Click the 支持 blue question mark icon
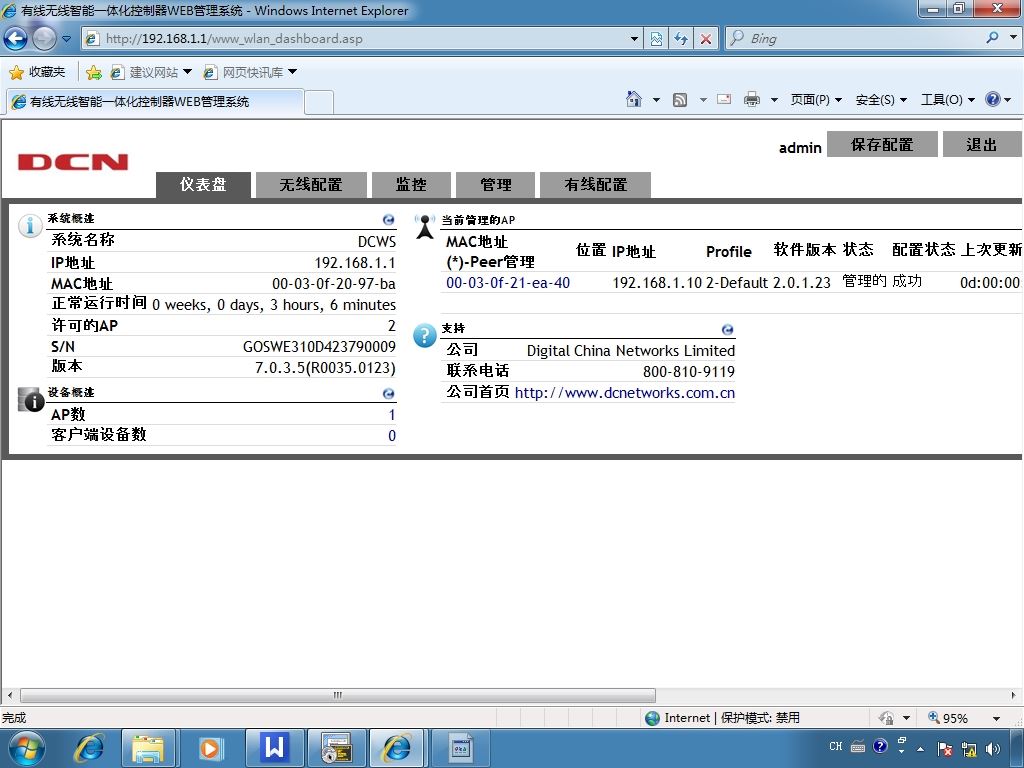The height and width of the screenshot is (768, 1024). coord(424,336)
